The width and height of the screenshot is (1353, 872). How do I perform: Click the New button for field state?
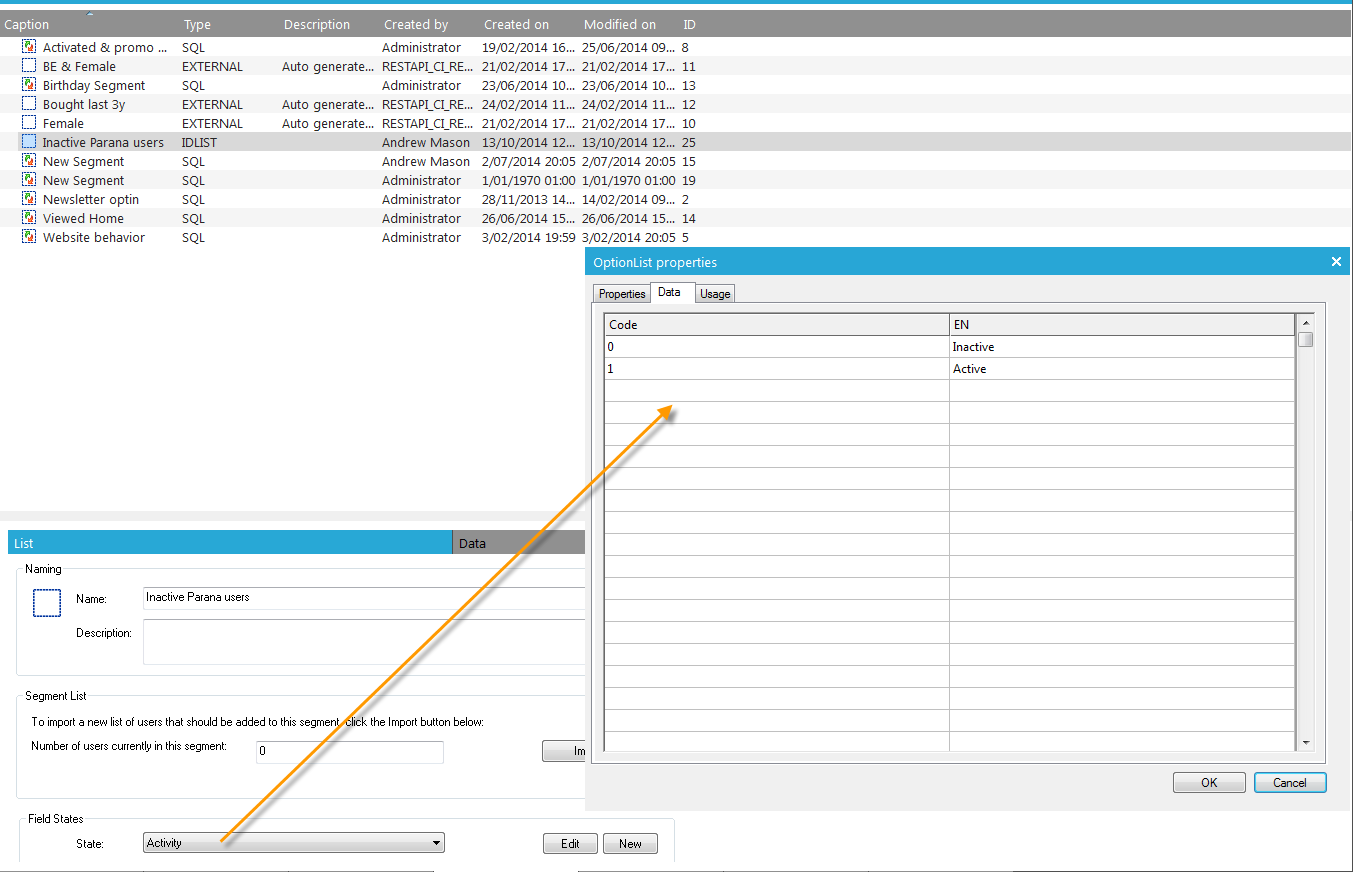coord(630,843)
